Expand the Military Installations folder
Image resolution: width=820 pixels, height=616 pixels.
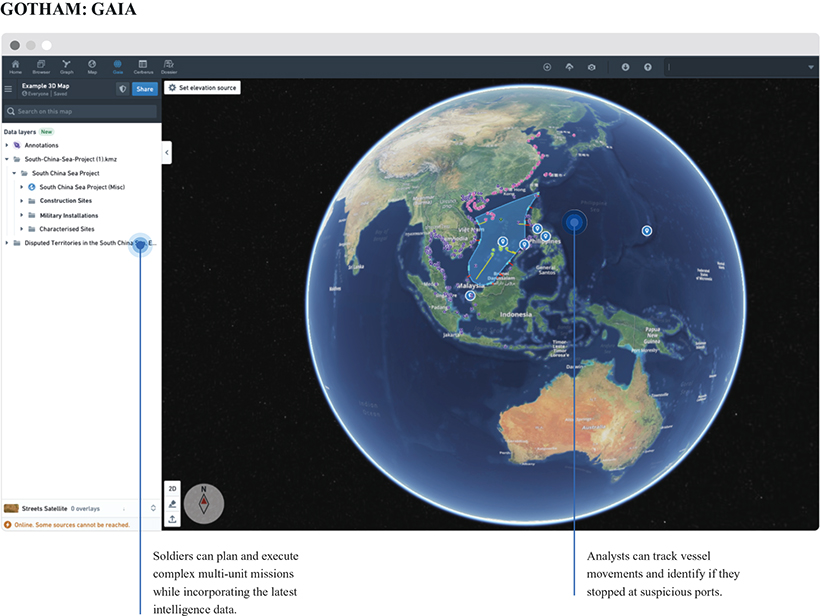21,215
